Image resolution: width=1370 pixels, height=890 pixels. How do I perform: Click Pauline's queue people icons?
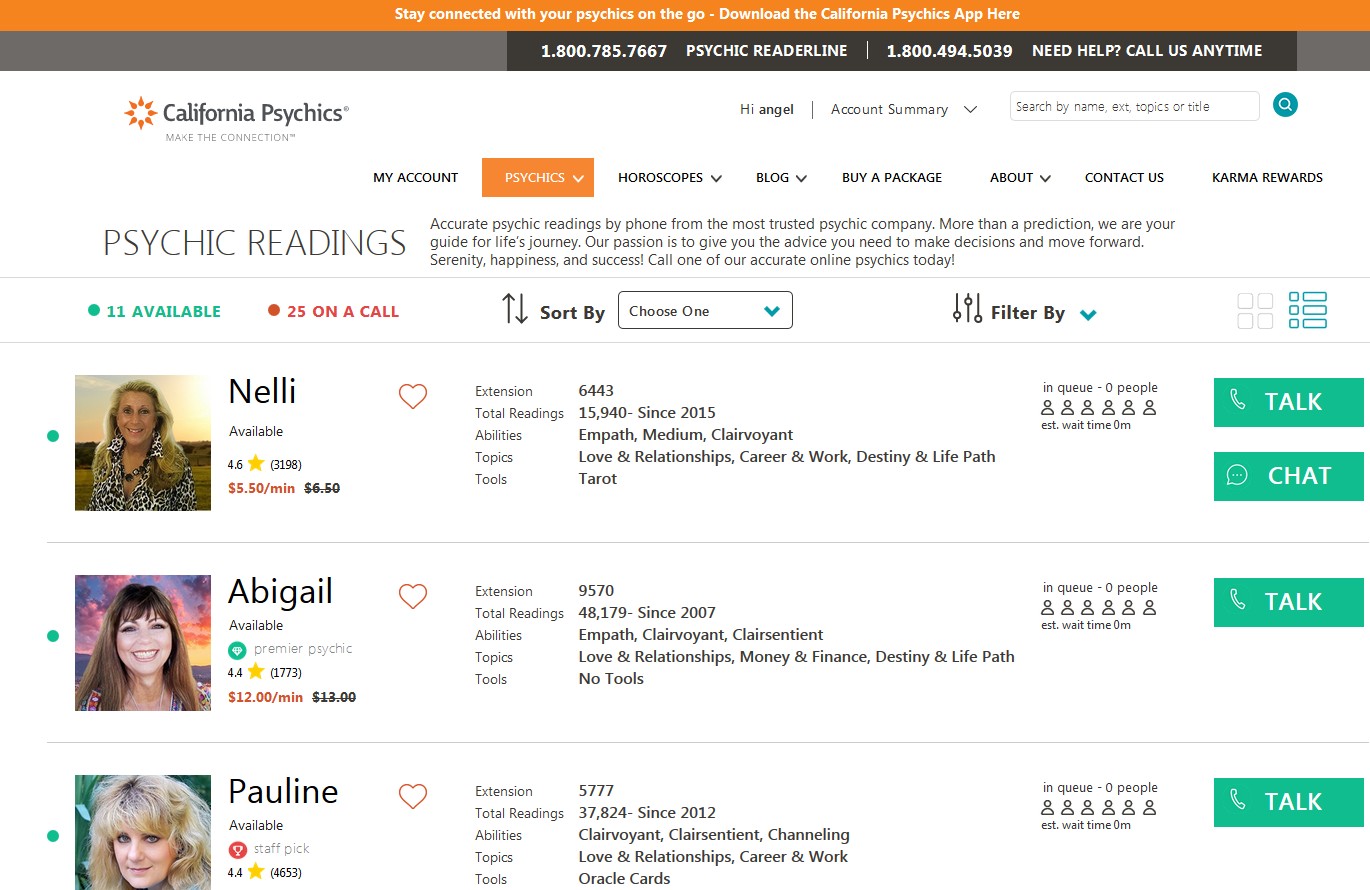[1099, 808]
